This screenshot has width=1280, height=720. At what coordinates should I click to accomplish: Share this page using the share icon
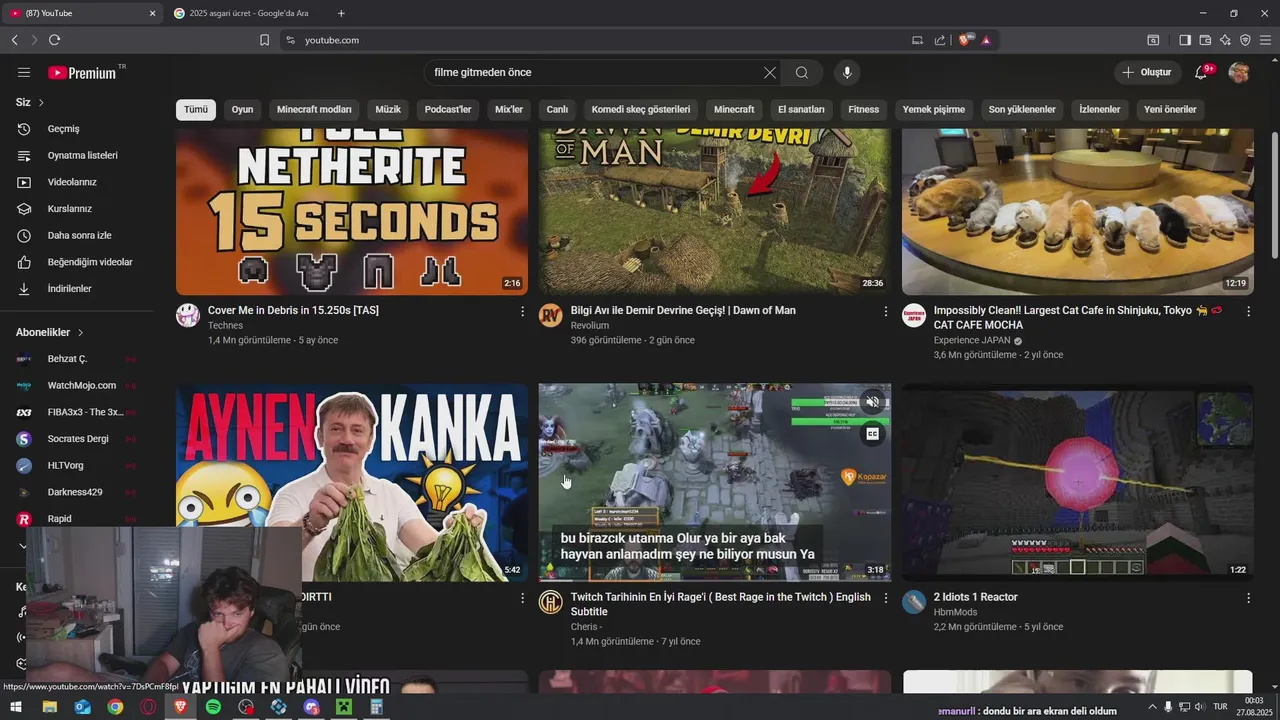pyautogui.click(x=940, y=40)
